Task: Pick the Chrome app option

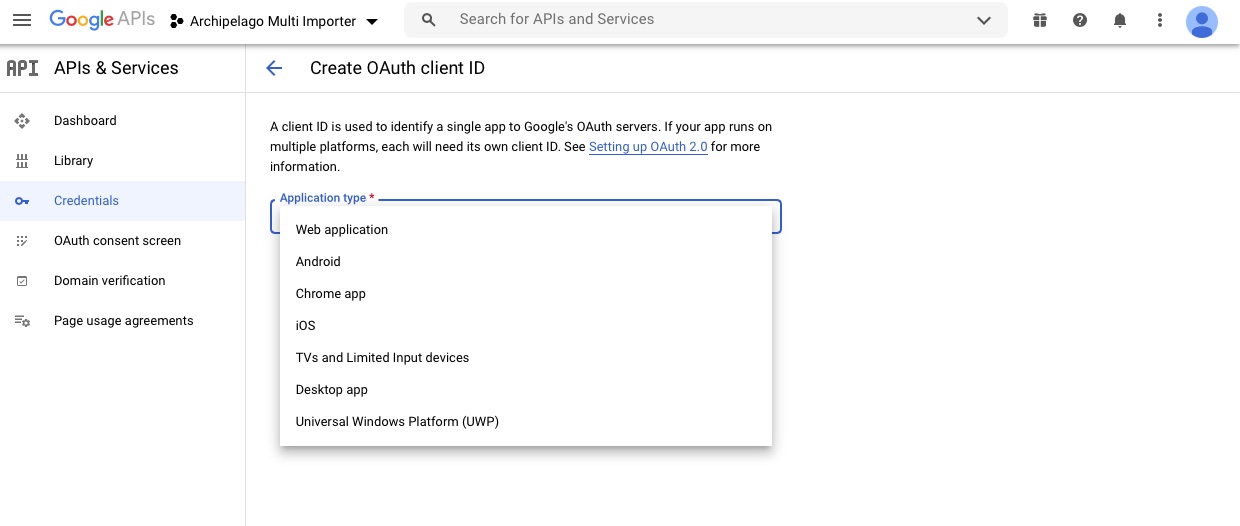Action: pyautogui.click(x=331, y=294)
